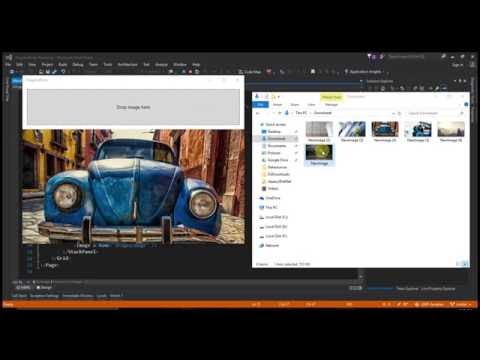Open the Project menu in Visual Studio
Viewport: 480px width, 360px height.
click(47, 64)
